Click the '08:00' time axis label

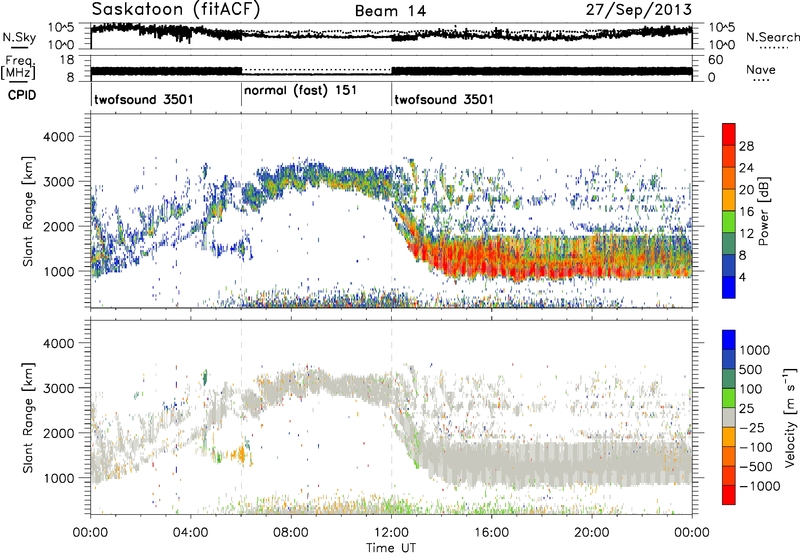pyautogui.click(x=291, y=533)
